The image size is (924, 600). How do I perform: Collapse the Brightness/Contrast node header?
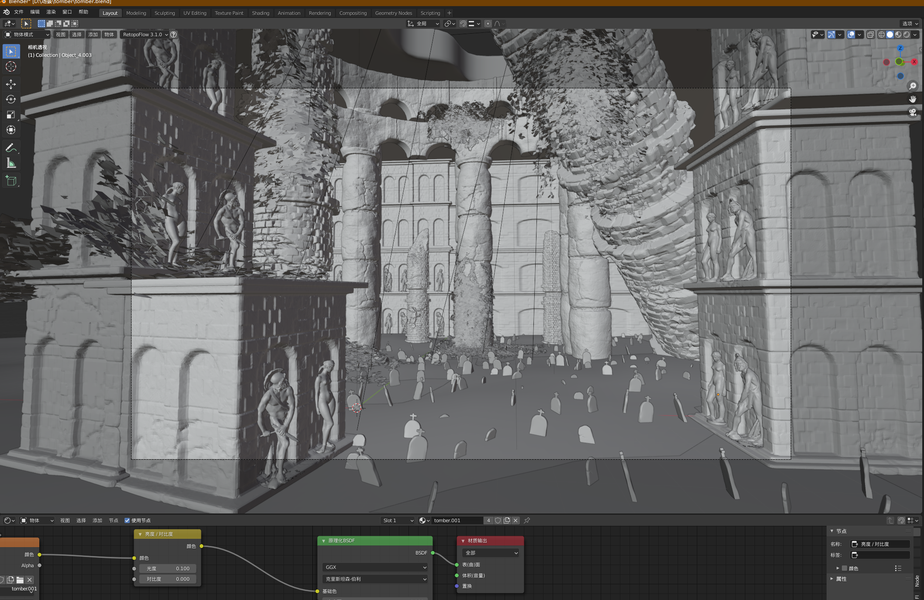tap(140, 534)
